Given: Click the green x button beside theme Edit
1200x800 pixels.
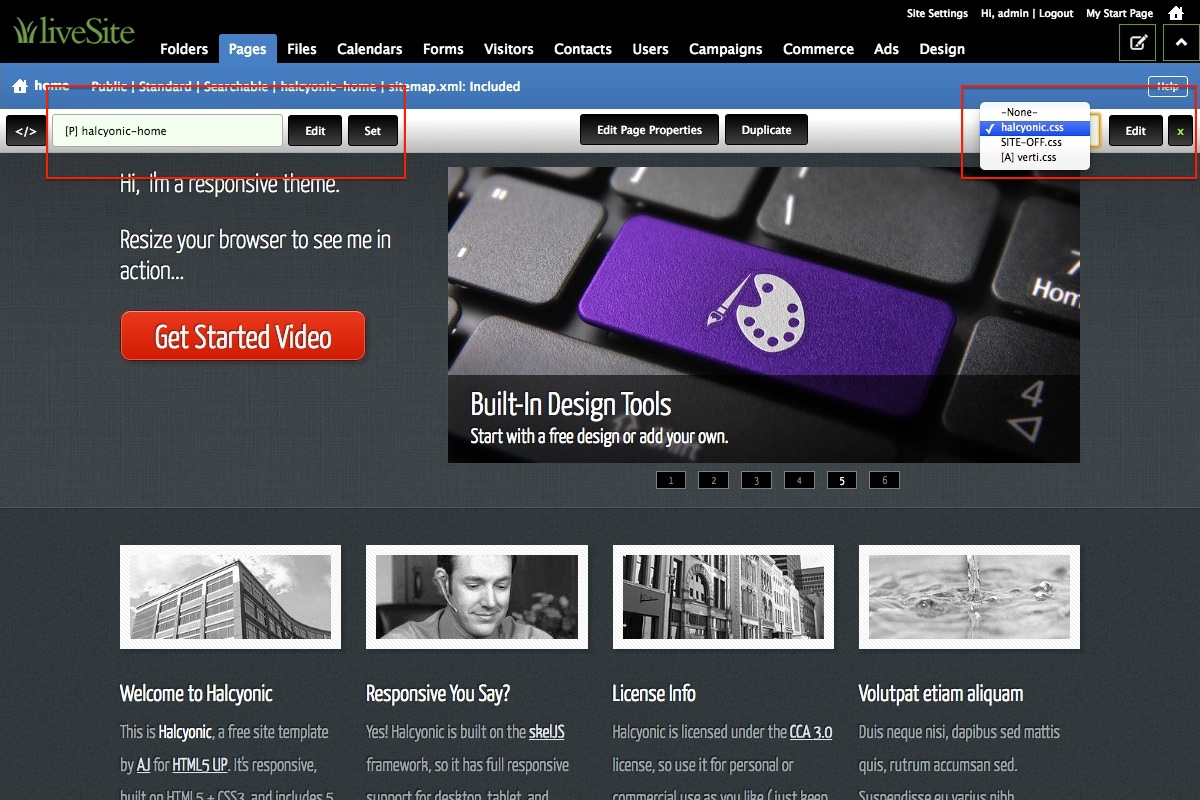Looking at the screenshot, I should pyautogui.click(x=1180, y=131).
